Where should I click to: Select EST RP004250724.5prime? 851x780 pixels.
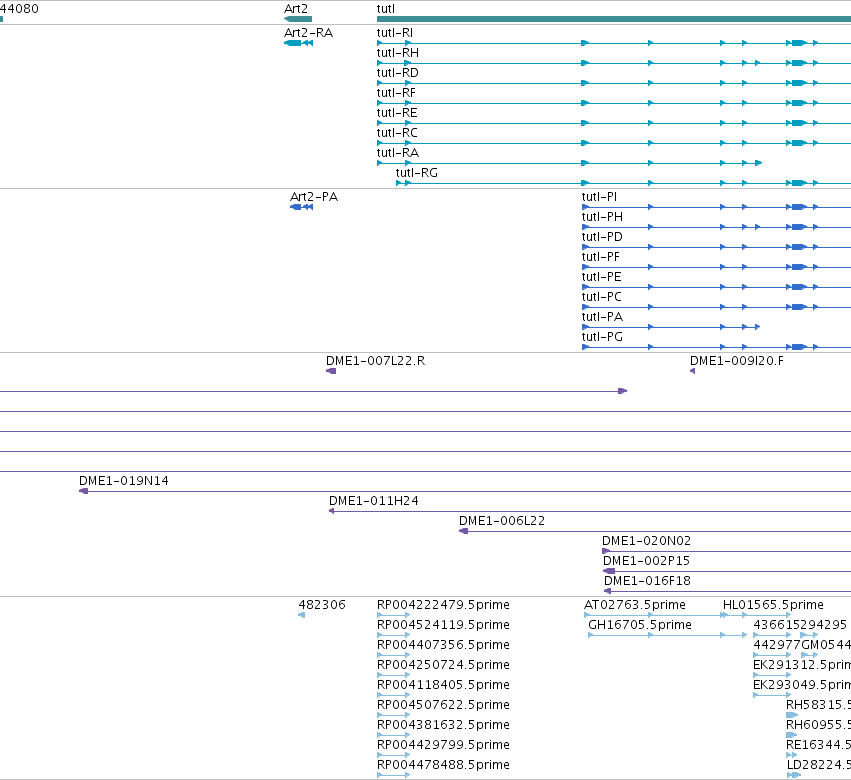443,665
